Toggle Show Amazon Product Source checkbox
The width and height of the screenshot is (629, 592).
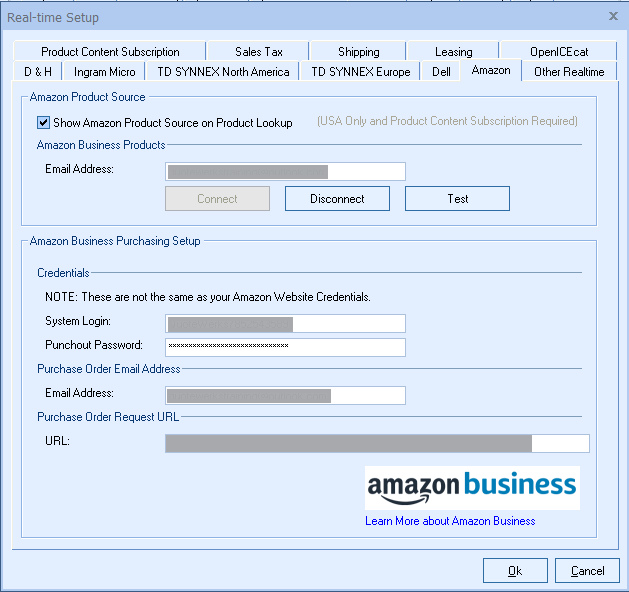[x=44, y=123]
